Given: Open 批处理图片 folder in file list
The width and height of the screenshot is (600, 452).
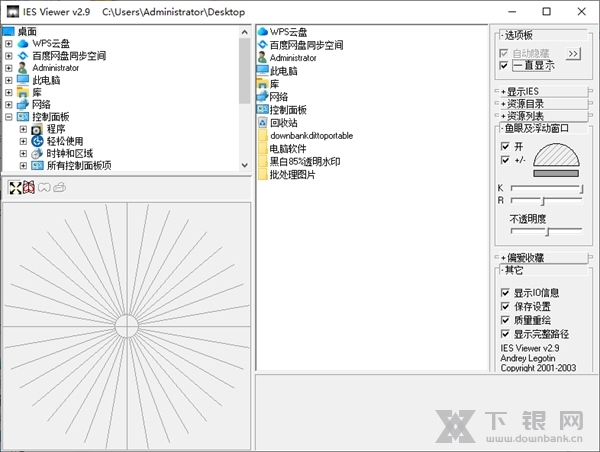Looking at the screenshot, I should (287, 175).
